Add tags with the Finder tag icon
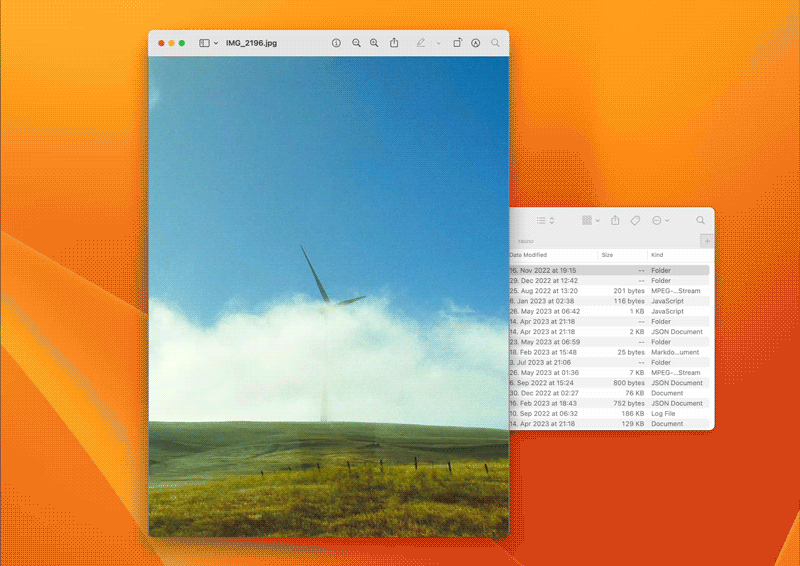800x566 pixels. pyautogui.click(x=635, y=220)
